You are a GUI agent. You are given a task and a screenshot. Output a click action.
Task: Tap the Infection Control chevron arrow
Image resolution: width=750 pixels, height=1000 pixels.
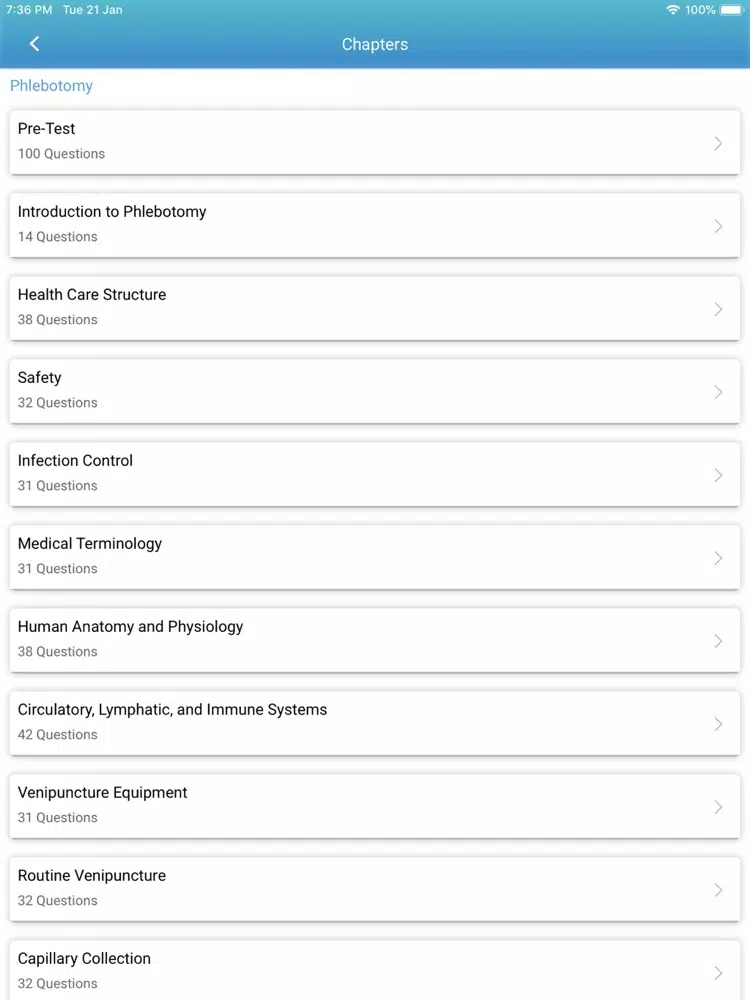coord(718,474)
